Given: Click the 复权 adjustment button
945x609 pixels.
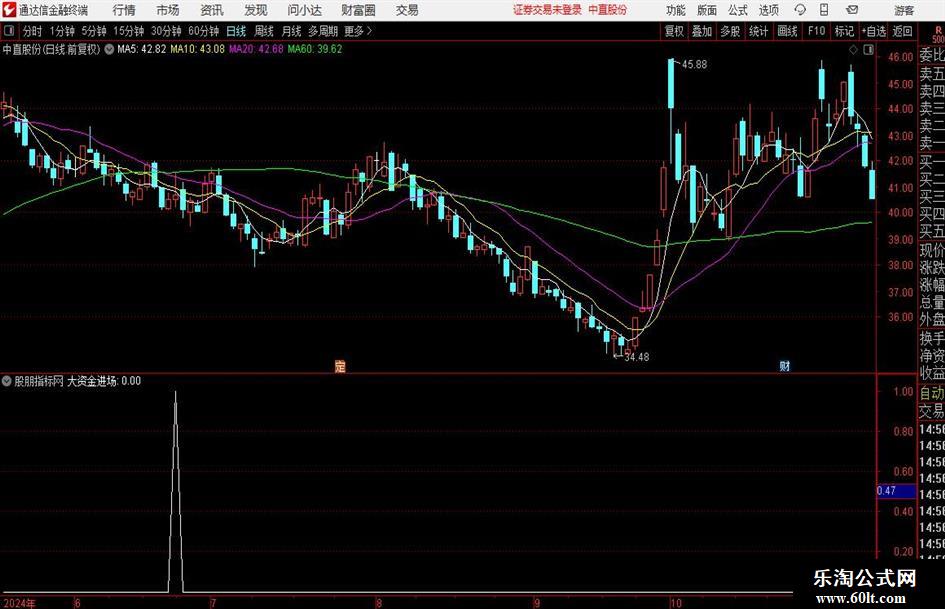Looking at the screenshot, I should pyautogui.click(x=674, y=31).
